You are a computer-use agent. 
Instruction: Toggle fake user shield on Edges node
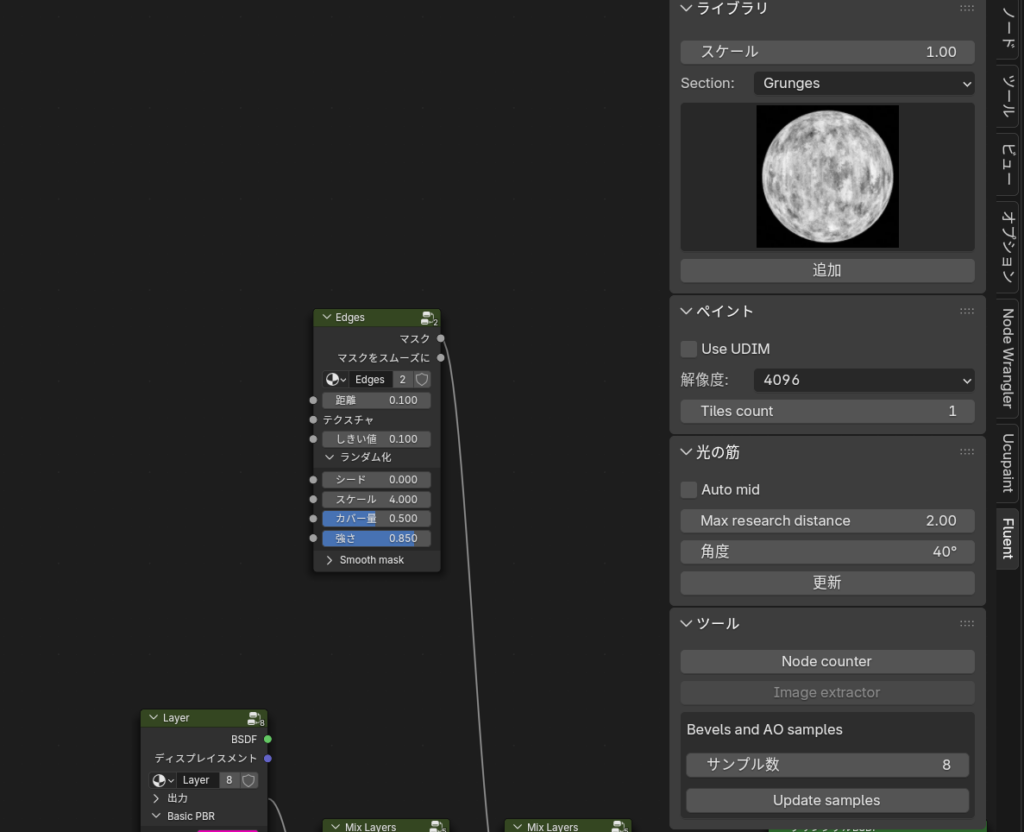click(422, 380)
